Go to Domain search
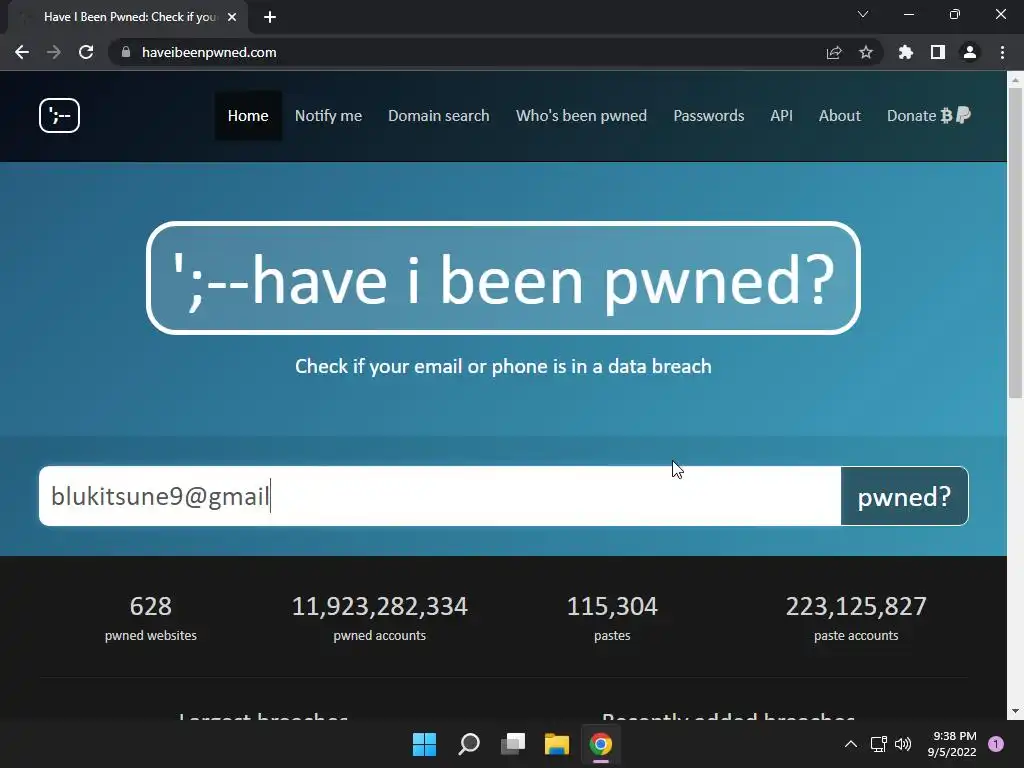The height and width of the screenshot is (768, 1024). point(439,116)
